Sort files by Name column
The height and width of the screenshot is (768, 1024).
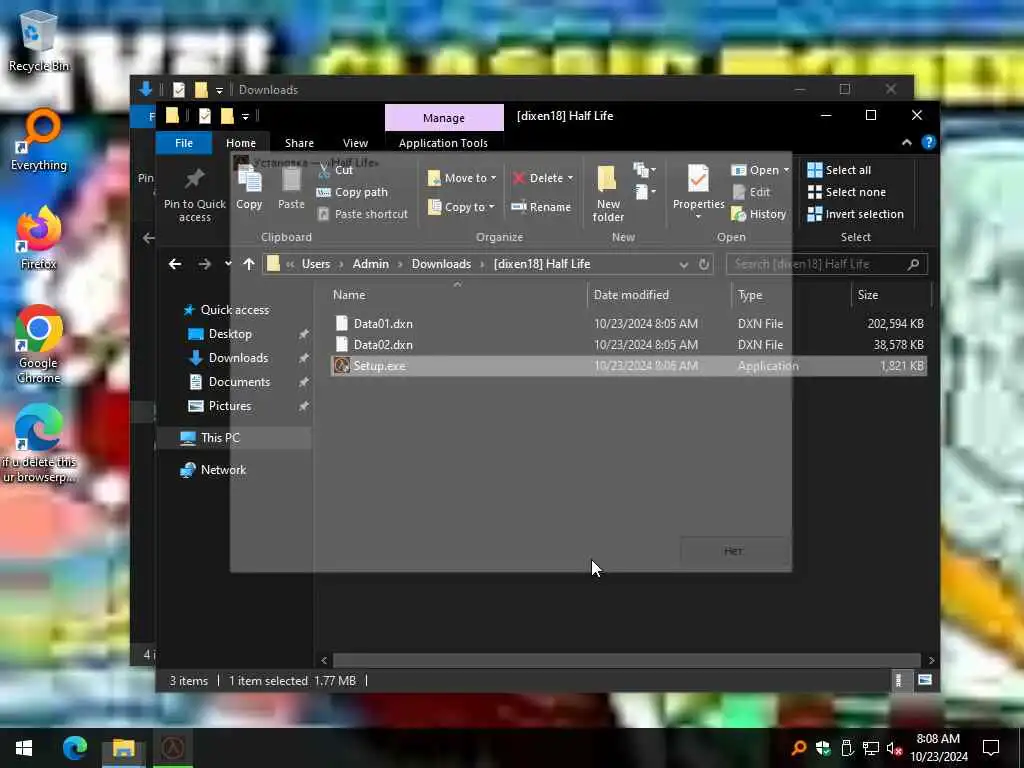(457, 295)
